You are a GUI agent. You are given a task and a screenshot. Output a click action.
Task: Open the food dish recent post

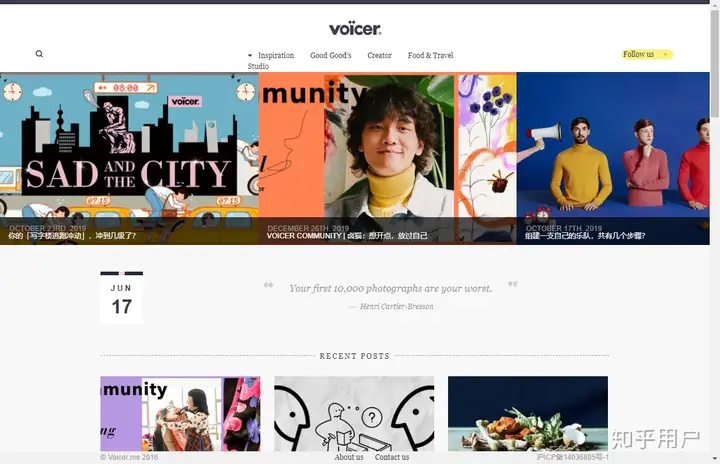[x=528, y=413]
